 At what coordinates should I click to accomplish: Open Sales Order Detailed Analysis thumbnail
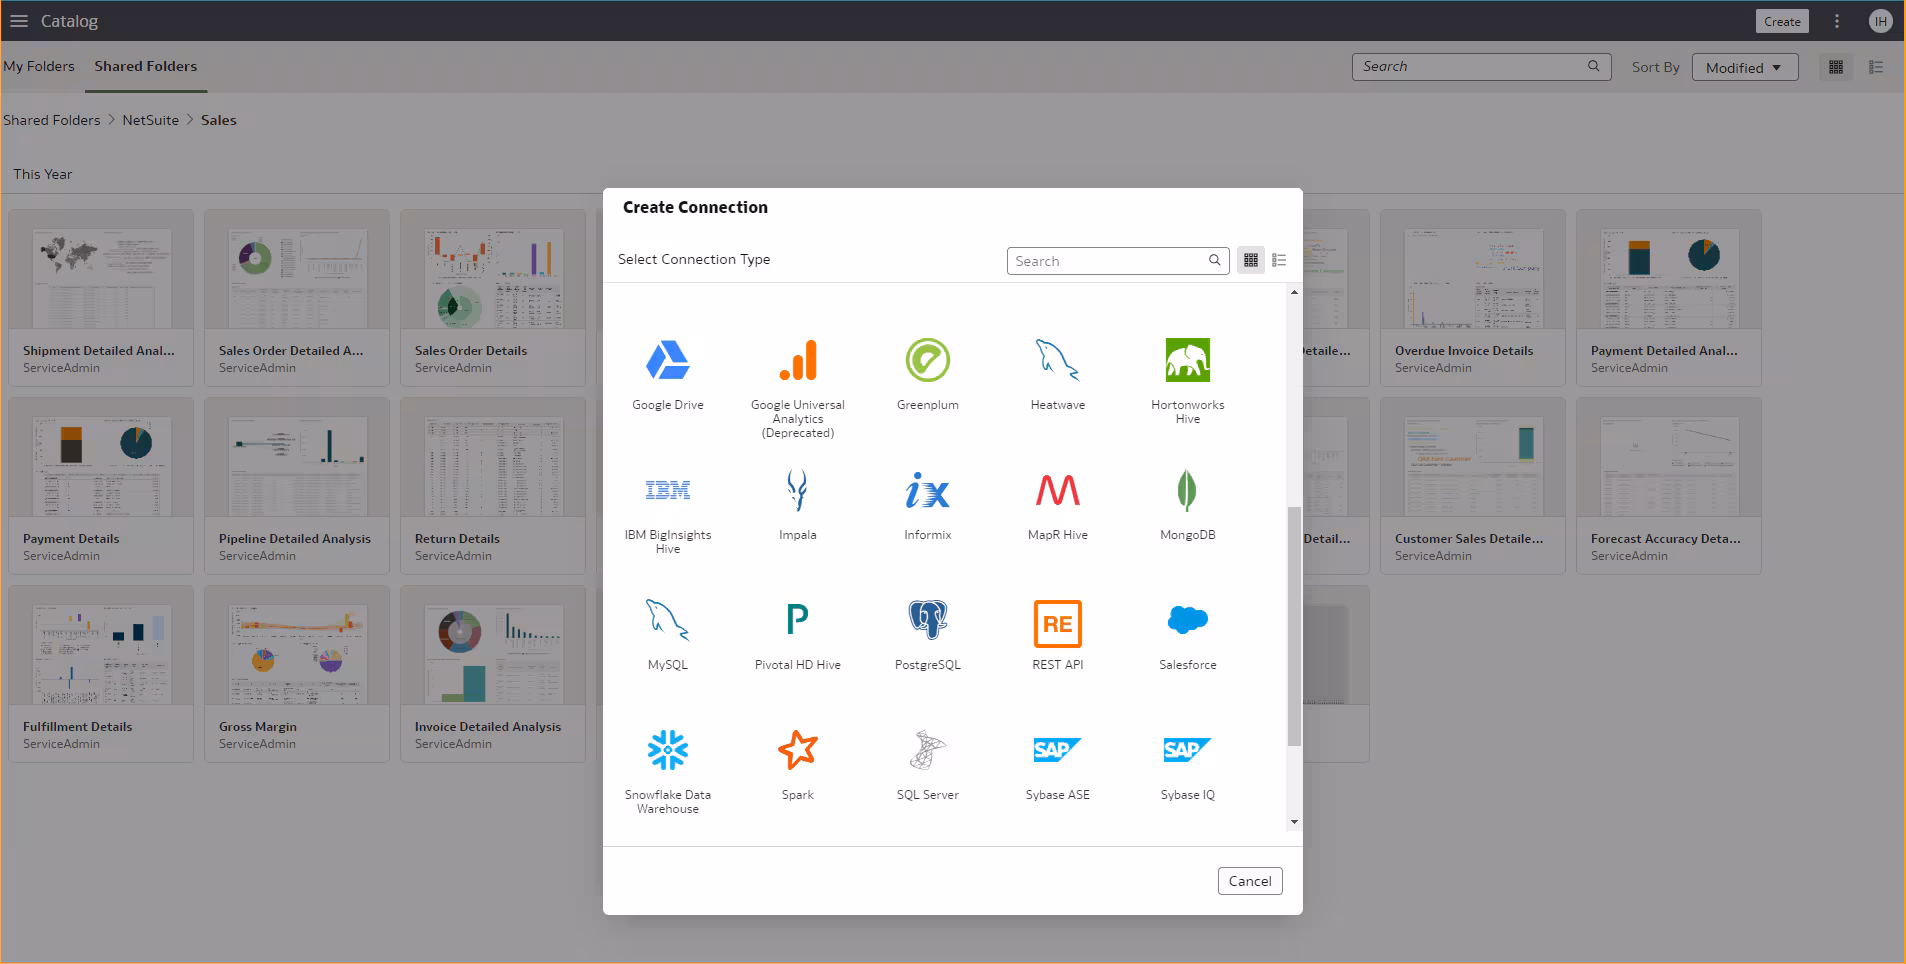coord(297,297)
